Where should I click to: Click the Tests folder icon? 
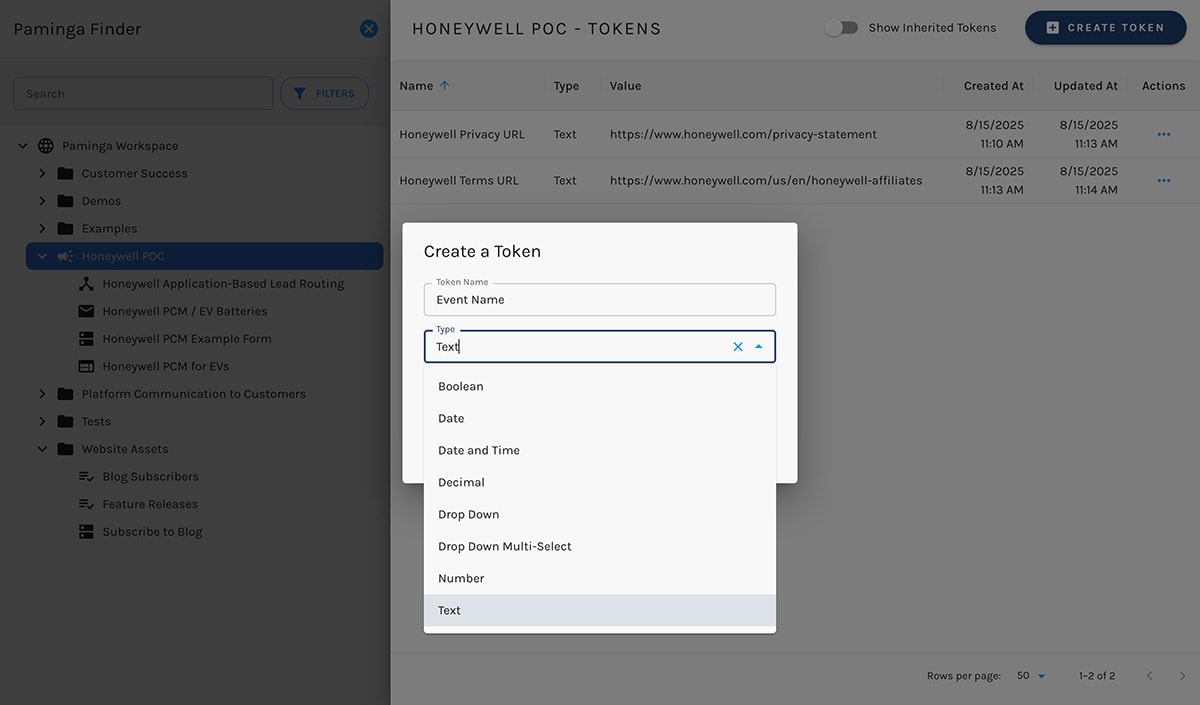(x=66, y=421)
